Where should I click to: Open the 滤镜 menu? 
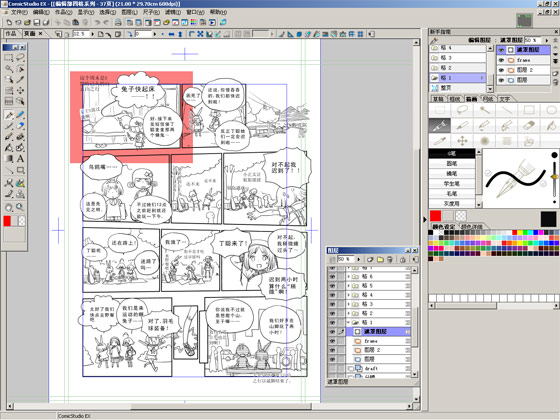coord(172,12)
